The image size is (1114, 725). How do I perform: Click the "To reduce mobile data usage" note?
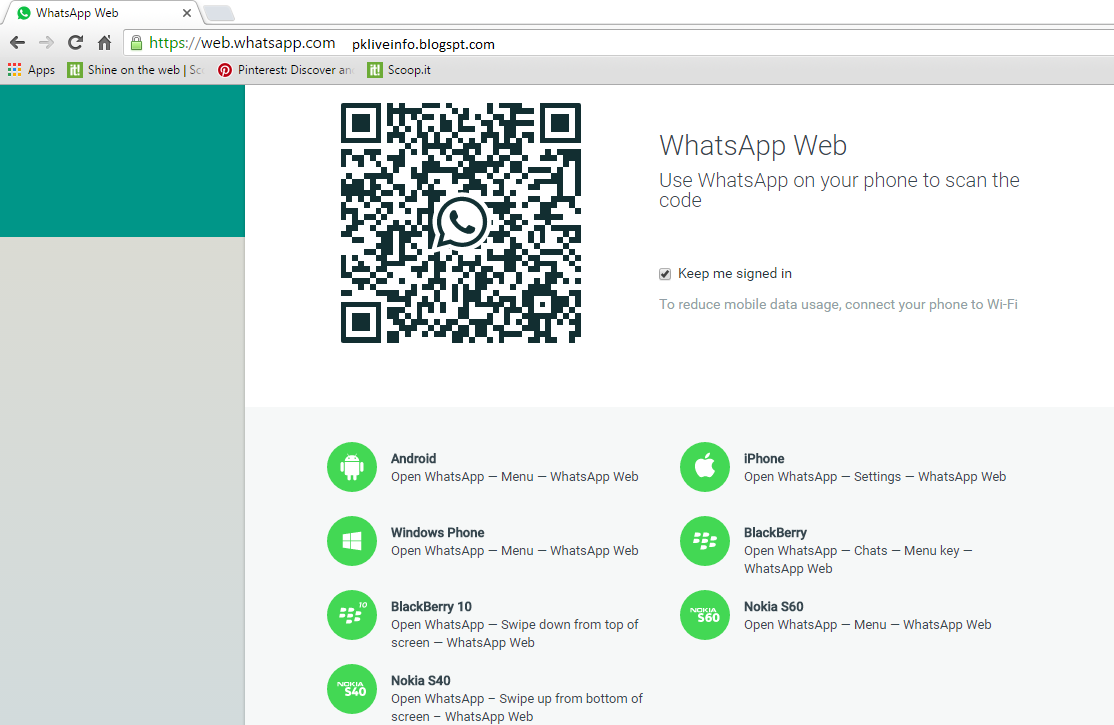(x=838, y=304)
